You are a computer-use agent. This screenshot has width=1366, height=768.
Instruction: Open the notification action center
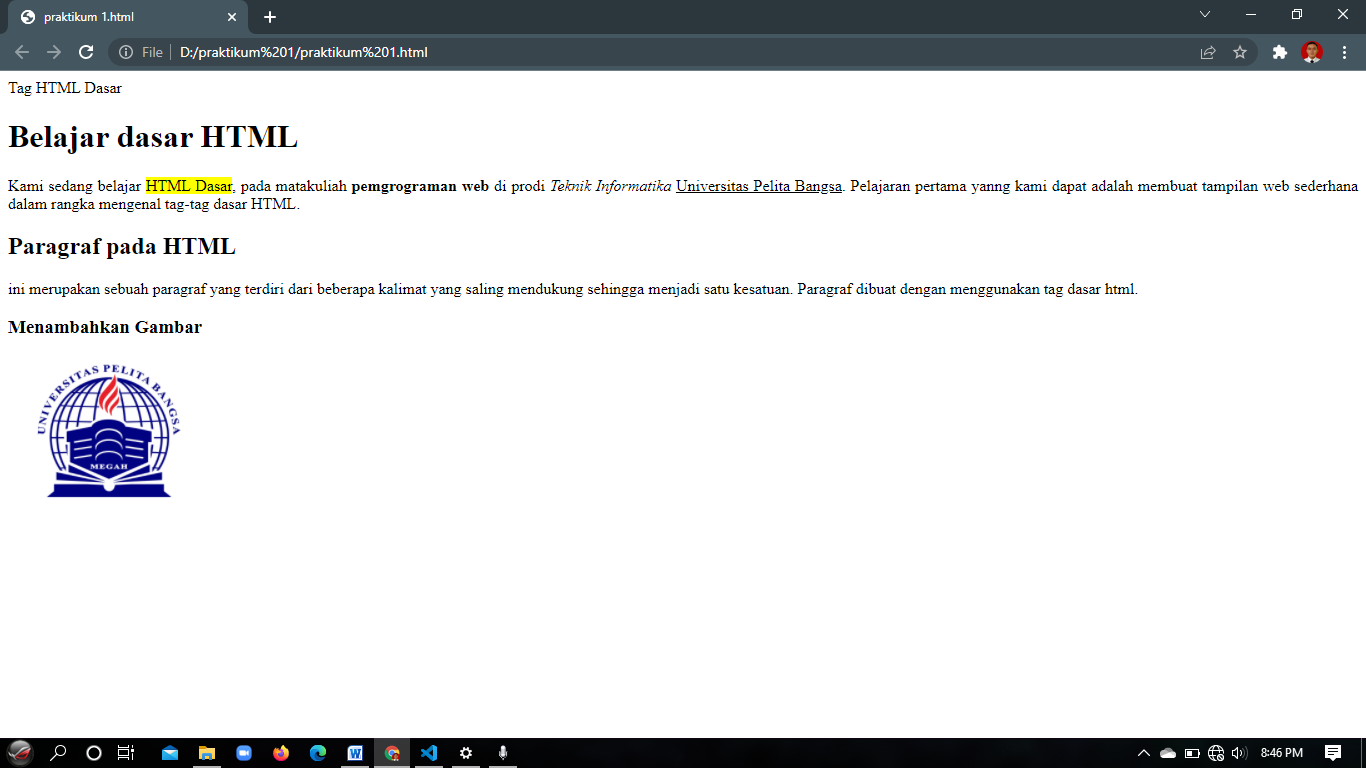click(1333, 753)
